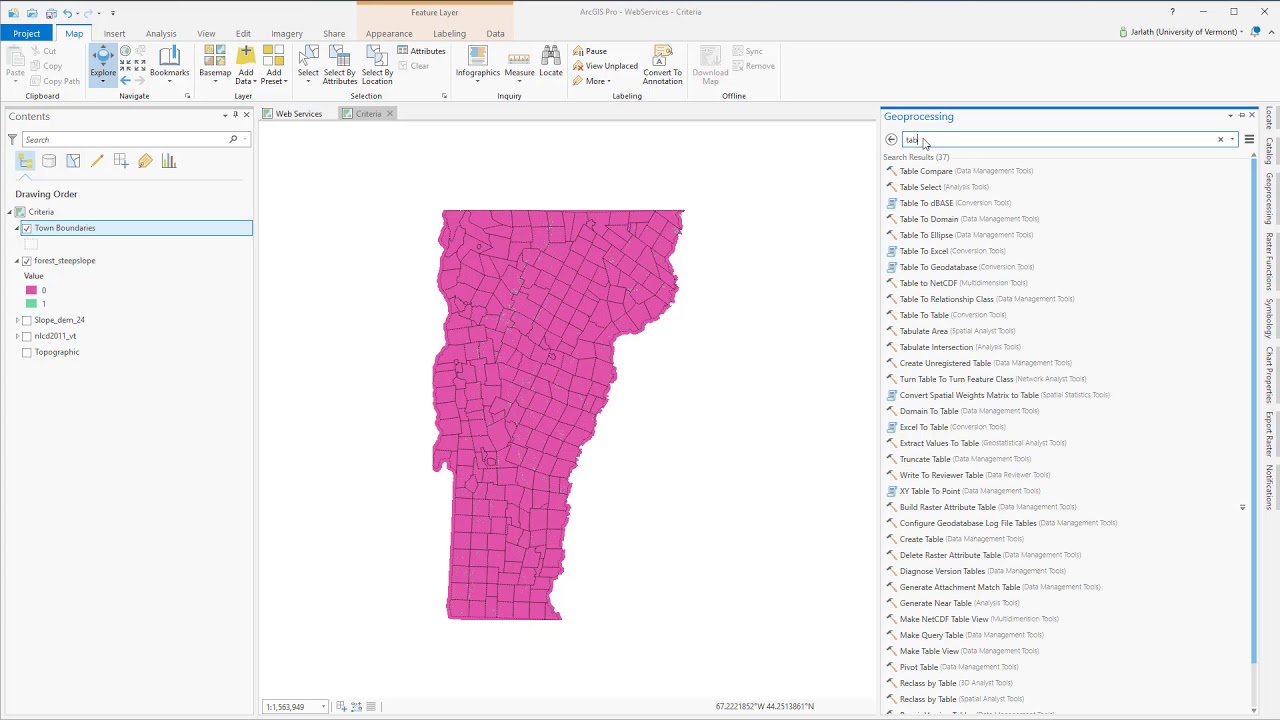Open the Pivot Table tool

tap(918, 667)
